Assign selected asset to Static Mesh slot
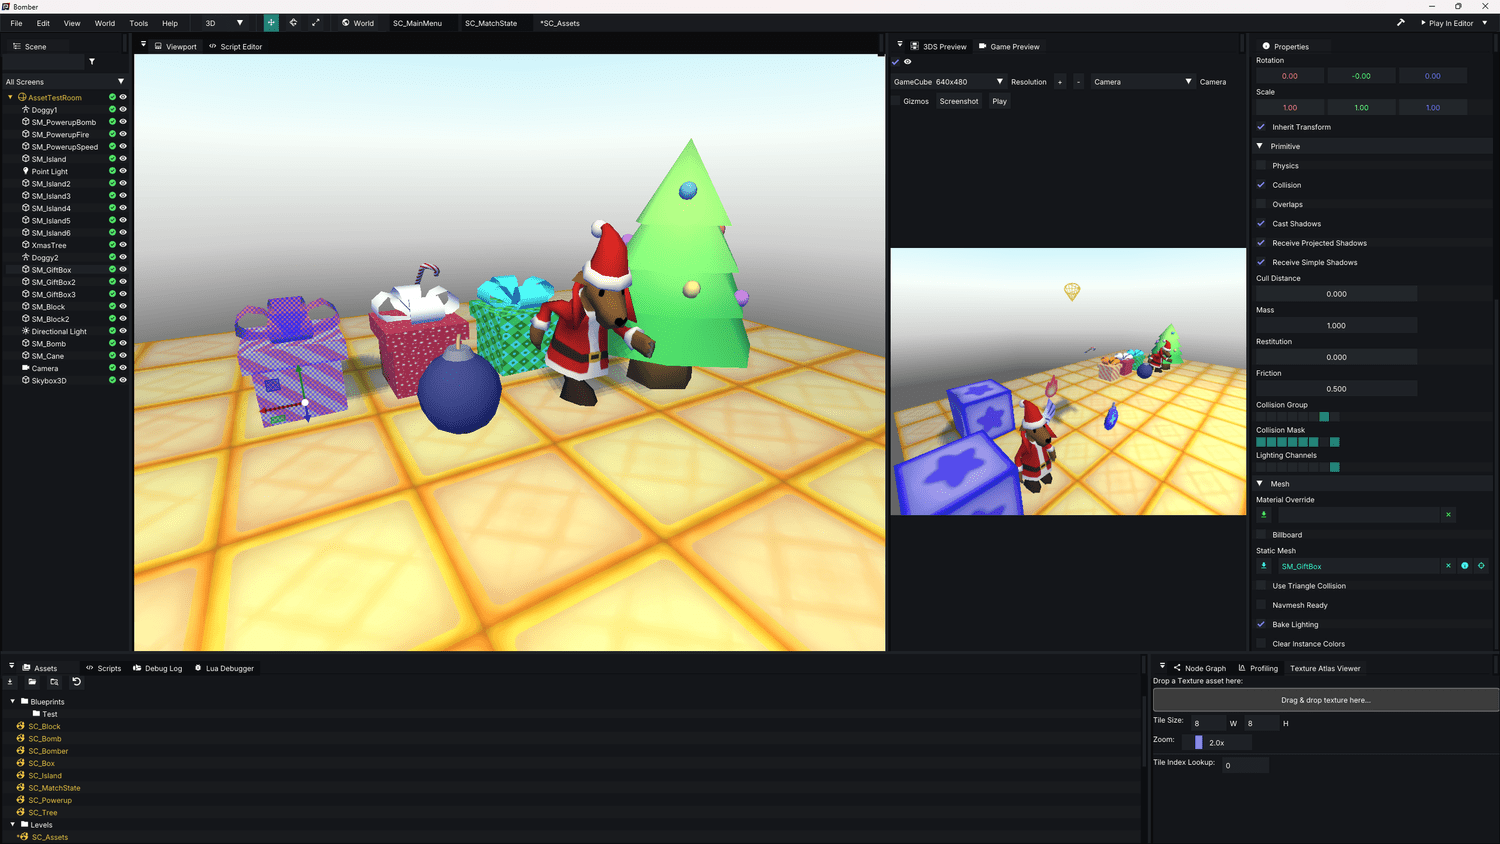 tap(1264, 566)
